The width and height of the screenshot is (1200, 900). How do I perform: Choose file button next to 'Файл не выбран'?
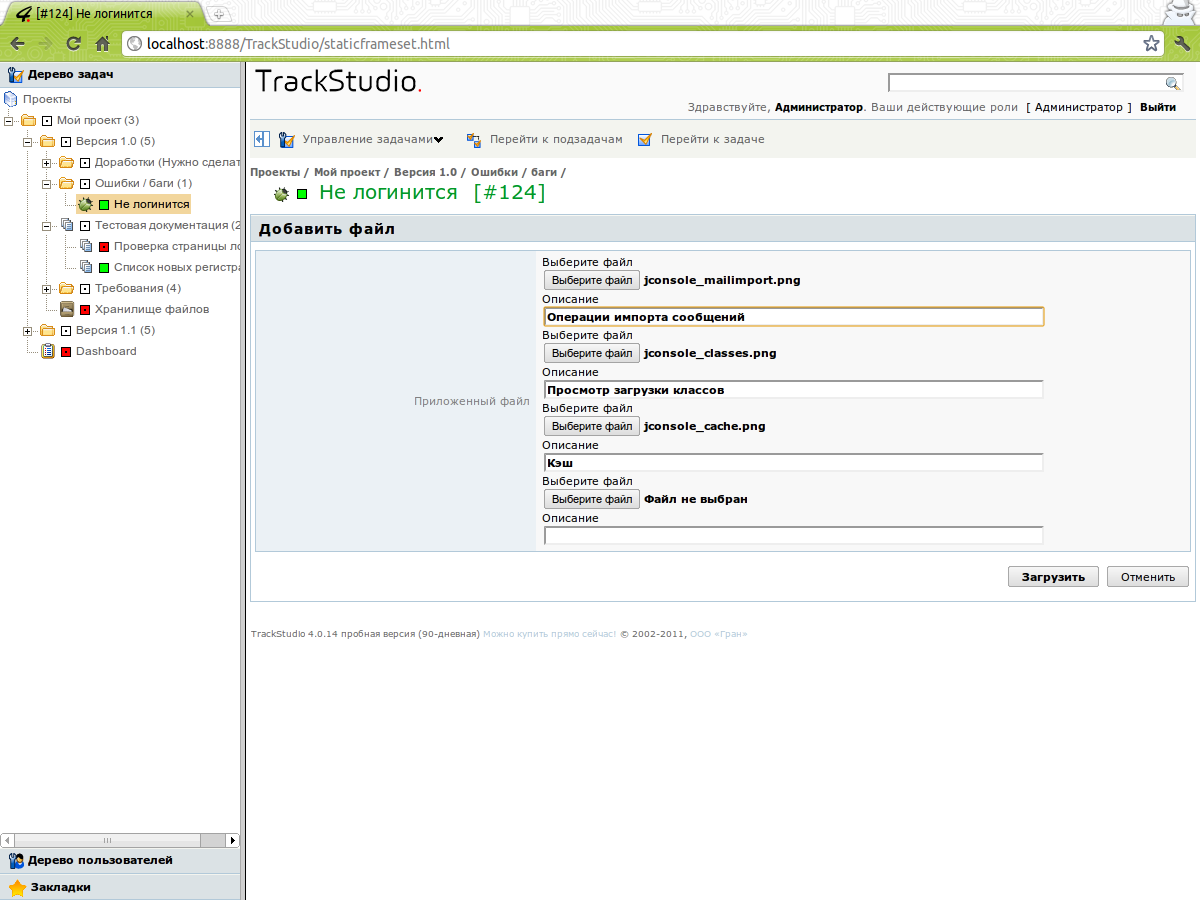coord(592,499)
